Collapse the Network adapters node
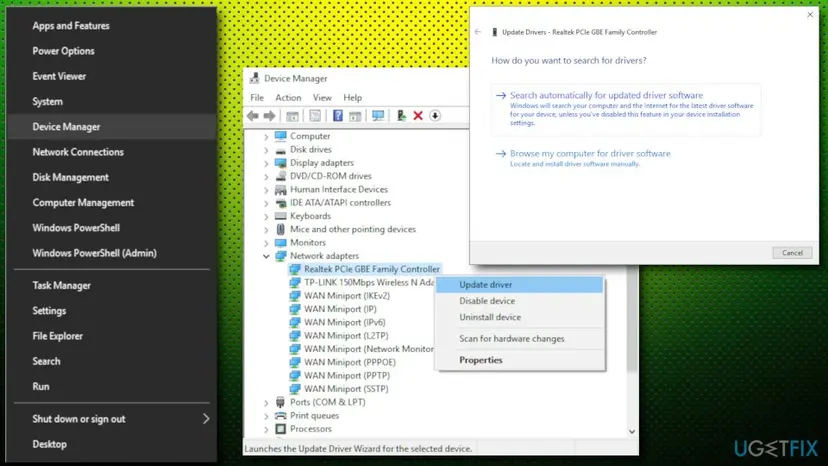Viewport: 828px width, 466px height. pyautogui.click(x=266, y=256)
